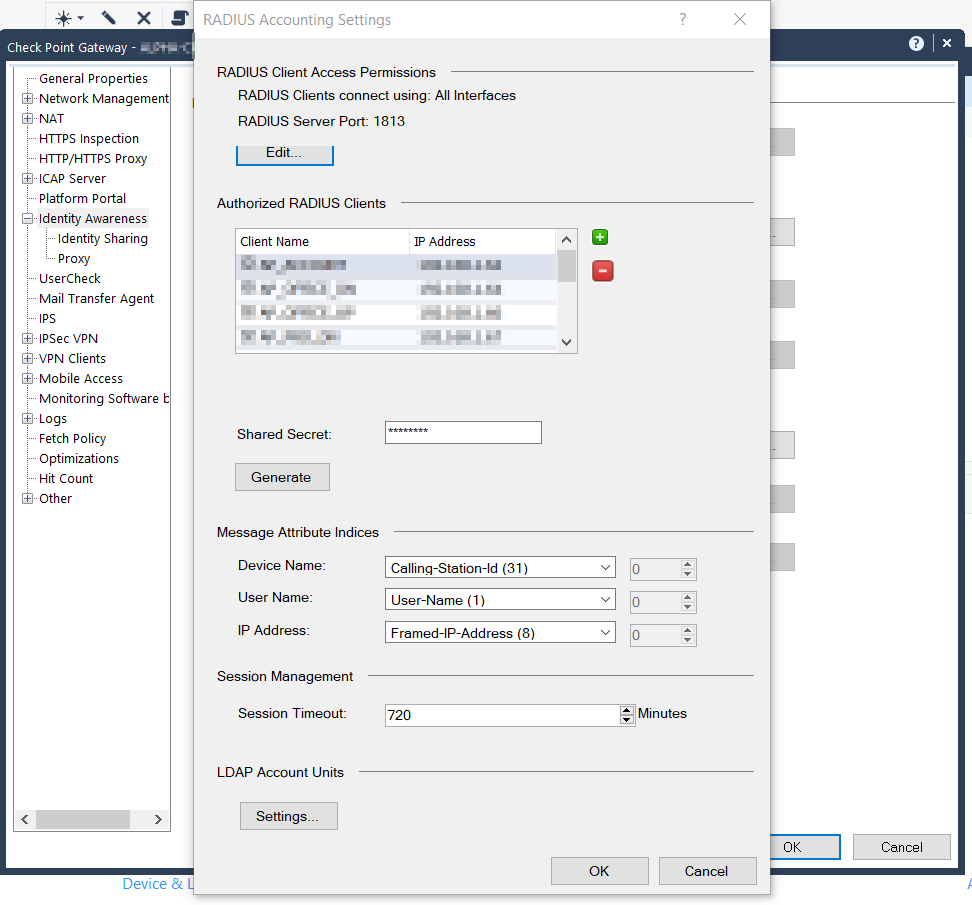Select HTTP/HTTPS Proxy in the tree
972x905 pixels.
(93, 159)
